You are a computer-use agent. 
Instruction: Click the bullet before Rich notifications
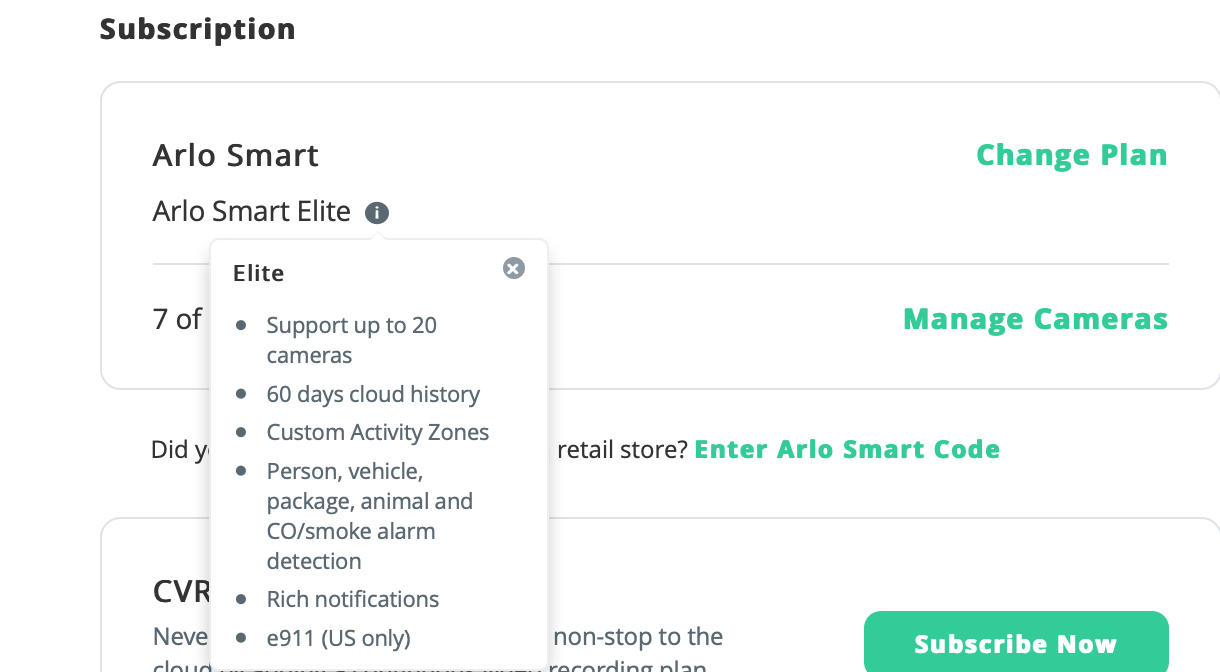click(x=241, y=599)
